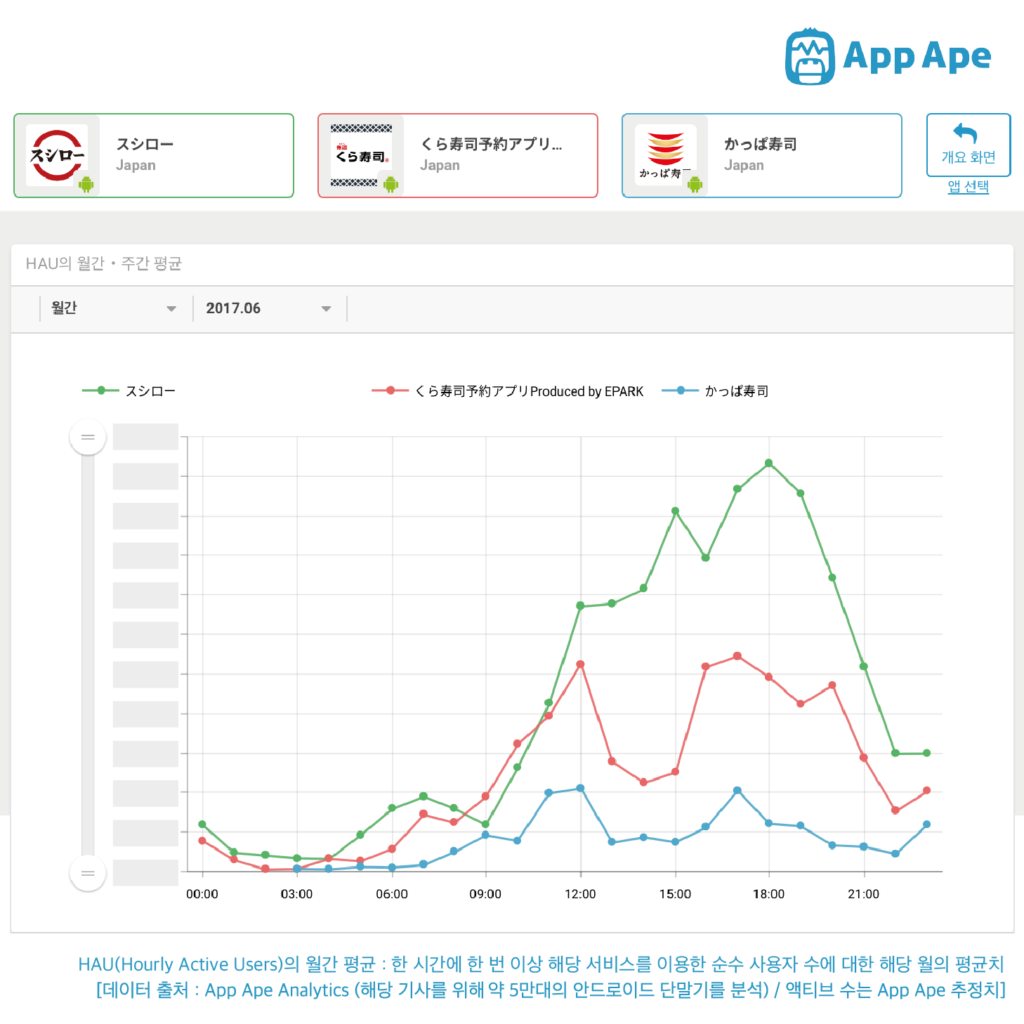Click the HAU의 월간・주간 평균 panel title
Image resolution: width=1024 pixels, height=1024 pixels.
pos(104,263)
